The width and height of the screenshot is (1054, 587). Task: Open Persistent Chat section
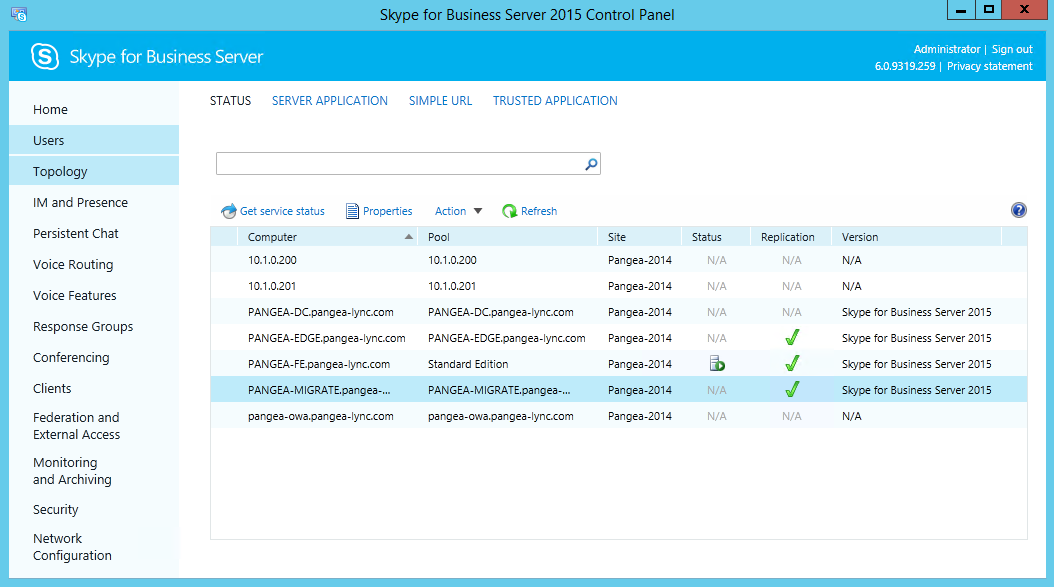94,233
